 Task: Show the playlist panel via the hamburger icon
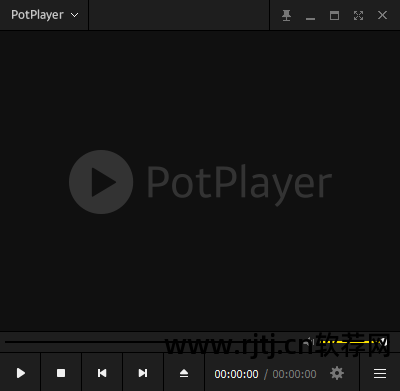click(x=380, y=373)
